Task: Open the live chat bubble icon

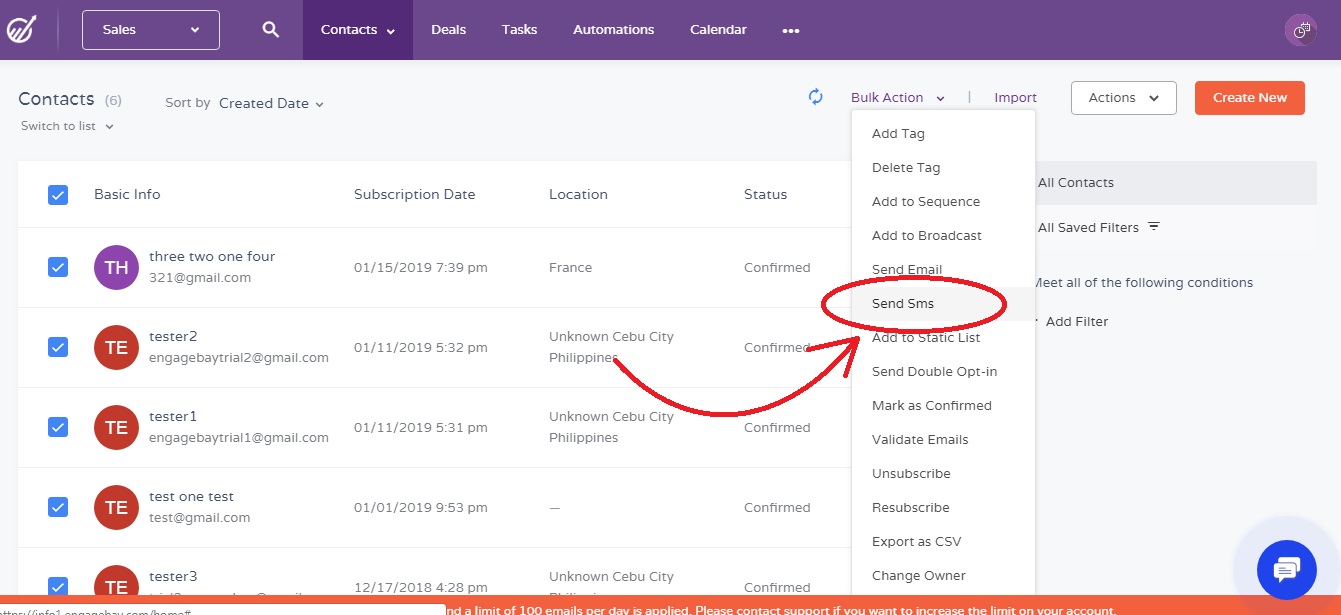Action: pos(1286,570)
